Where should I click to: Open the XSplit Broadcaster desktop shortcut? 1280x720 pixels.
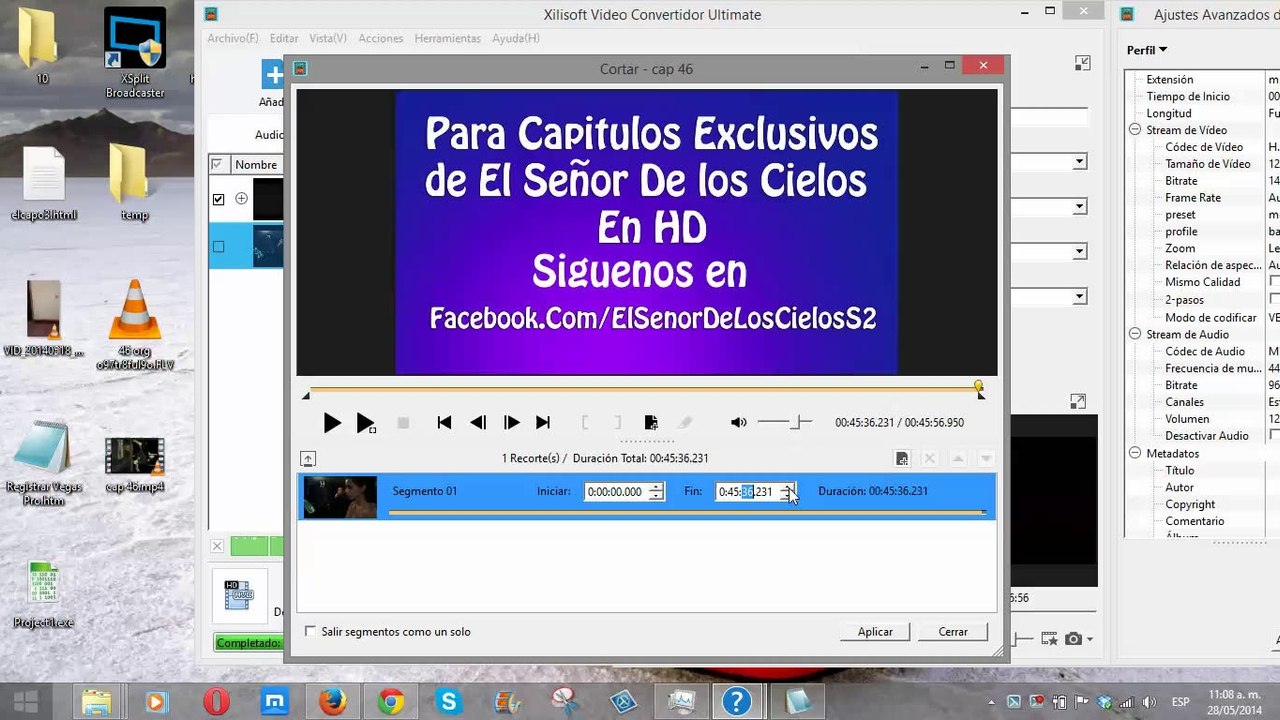tap(135, 53)
